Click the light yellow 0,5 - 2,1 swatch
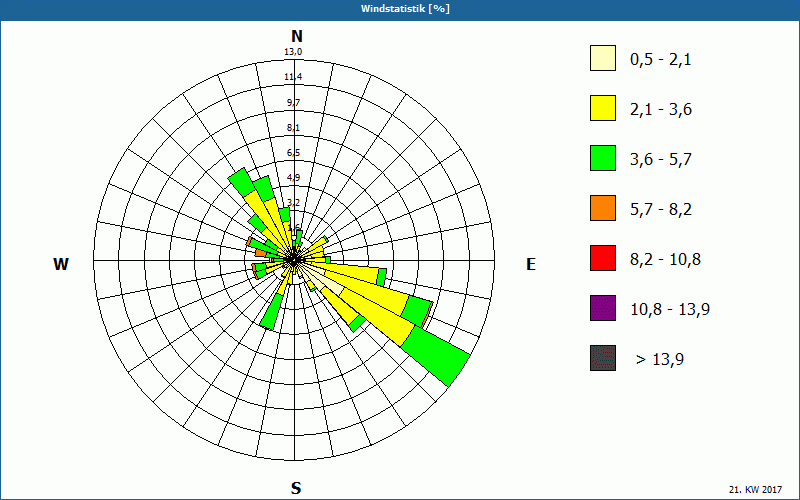The width and height of the screenshot is (800, 500). (x=603, y=58)
